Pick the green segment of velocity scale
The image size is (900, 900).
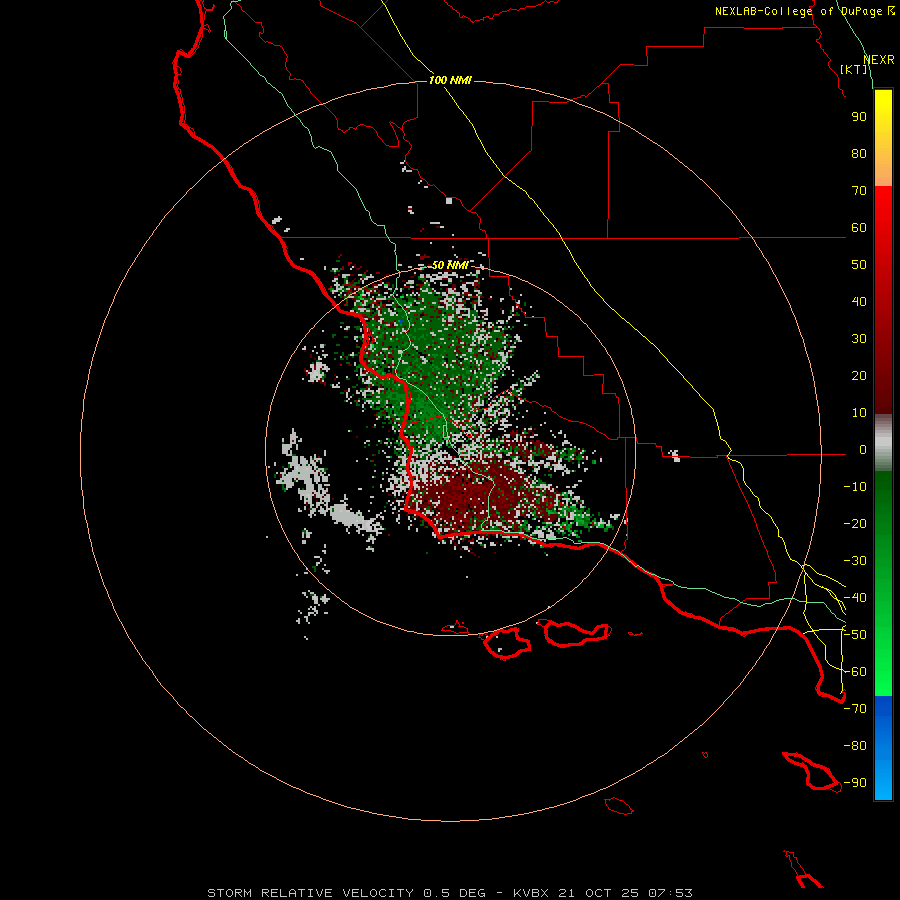(x=883, y=584)
